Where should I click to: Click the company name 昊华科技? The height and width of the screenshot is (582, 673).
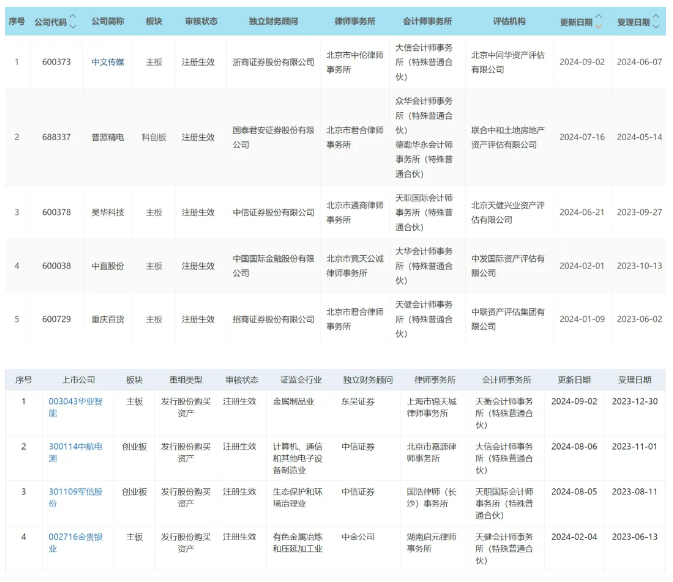108,212
